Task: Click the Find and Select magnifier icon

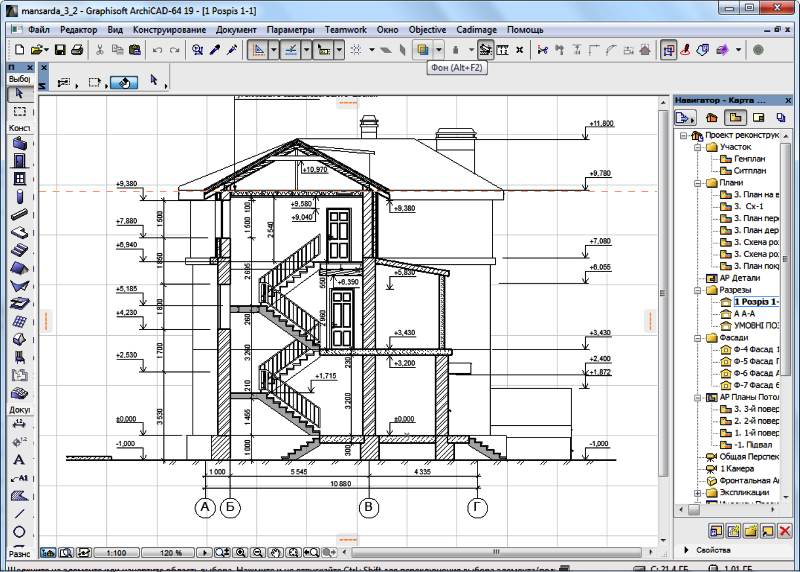Action: pyautogui.click(x=197, y=50)
